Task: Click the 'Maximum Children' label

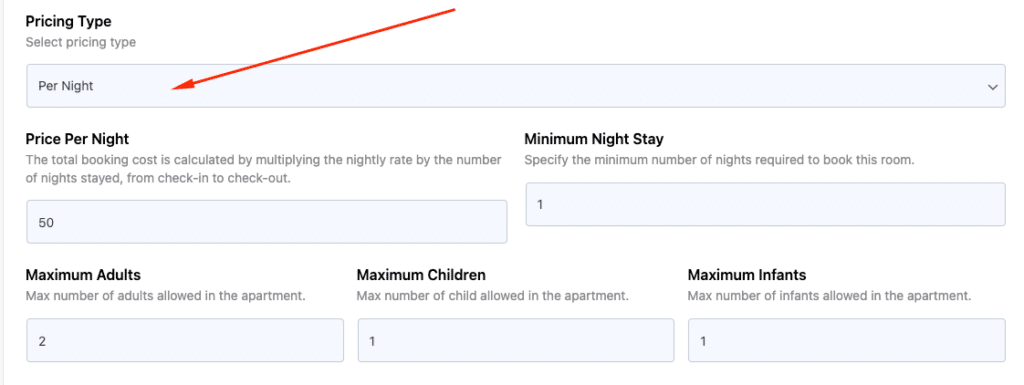Action: tap(421, 275)
